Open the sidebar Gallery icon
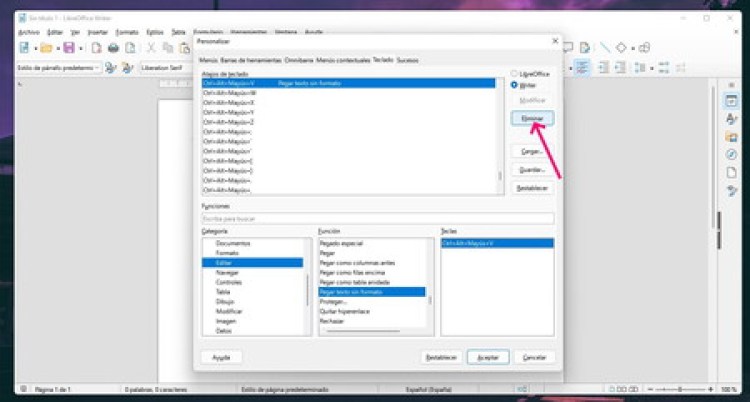The height and width of the screenshot is (402, 750). [x=731, y=137]
